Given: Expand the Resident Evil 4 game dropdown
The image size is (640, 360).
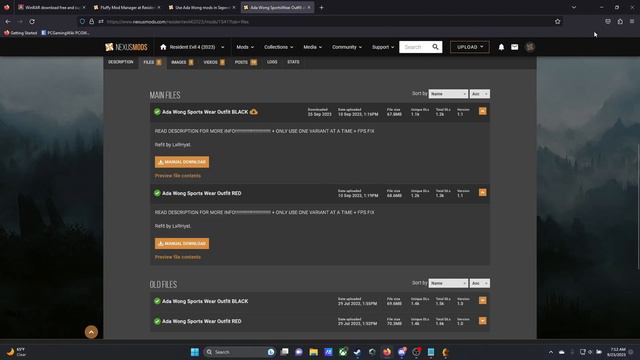Looking at the screenshot, I should point(222,47).
